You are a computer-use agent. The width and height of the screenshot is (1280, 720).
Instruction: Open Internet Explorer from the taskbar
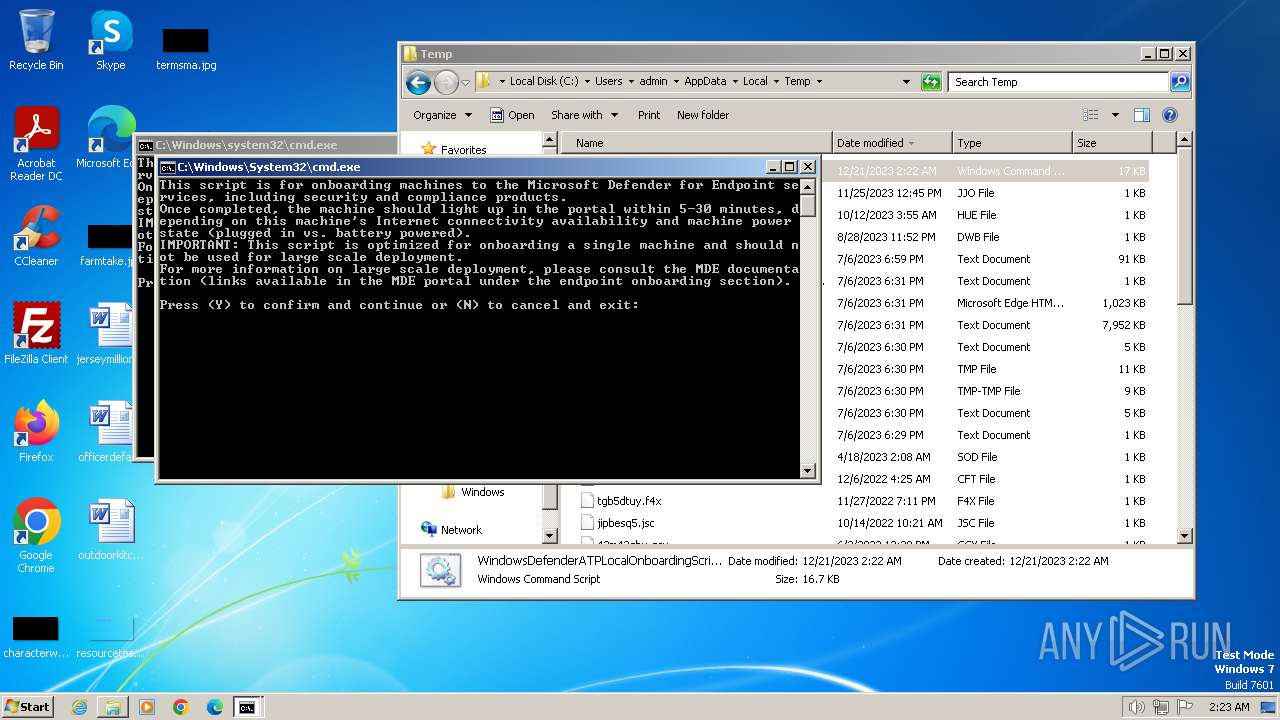[x=79, y=707]
